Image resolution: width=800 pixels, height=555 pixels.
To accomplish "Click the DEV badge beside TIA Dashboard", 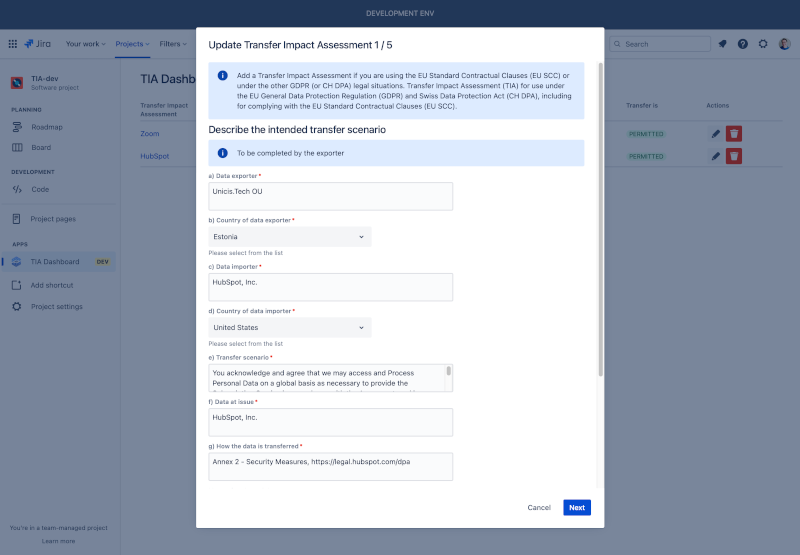I will pos(103,262).
